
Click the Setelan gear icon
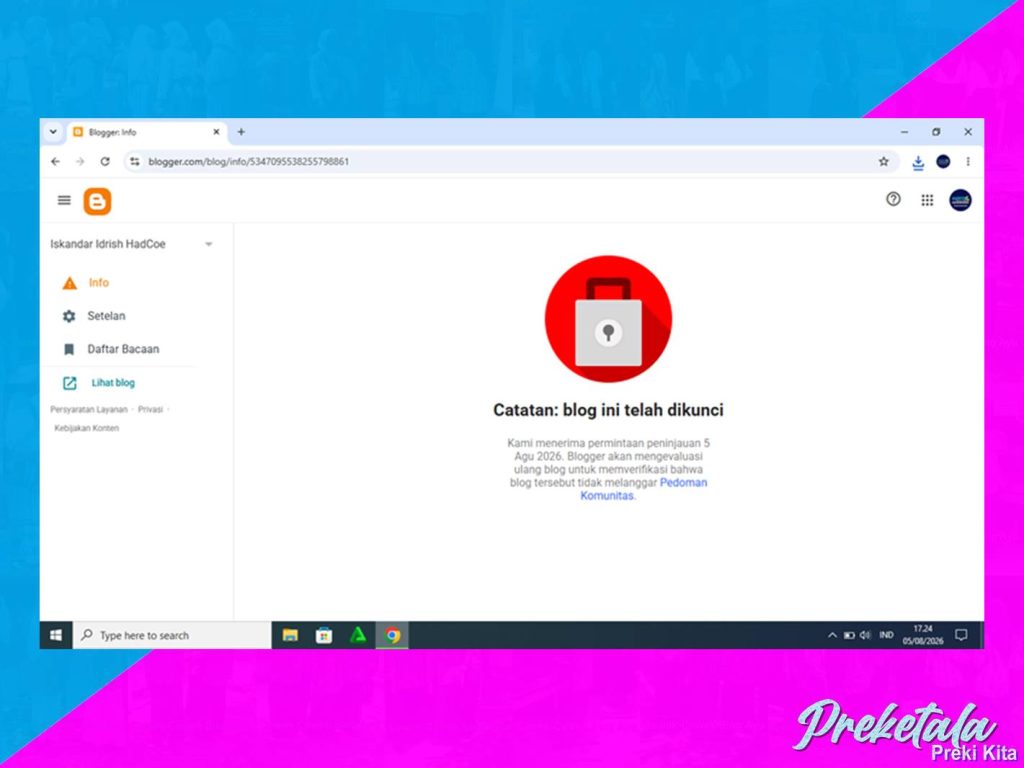pyautogui.click(x=69, y=316)
